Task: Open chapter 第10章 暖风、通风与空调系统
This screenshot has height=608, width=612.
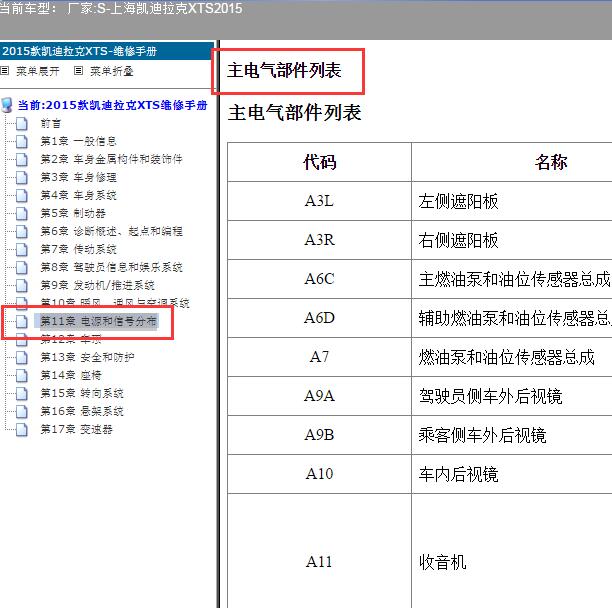Action: pyautogui.click(x=115, y=302)
